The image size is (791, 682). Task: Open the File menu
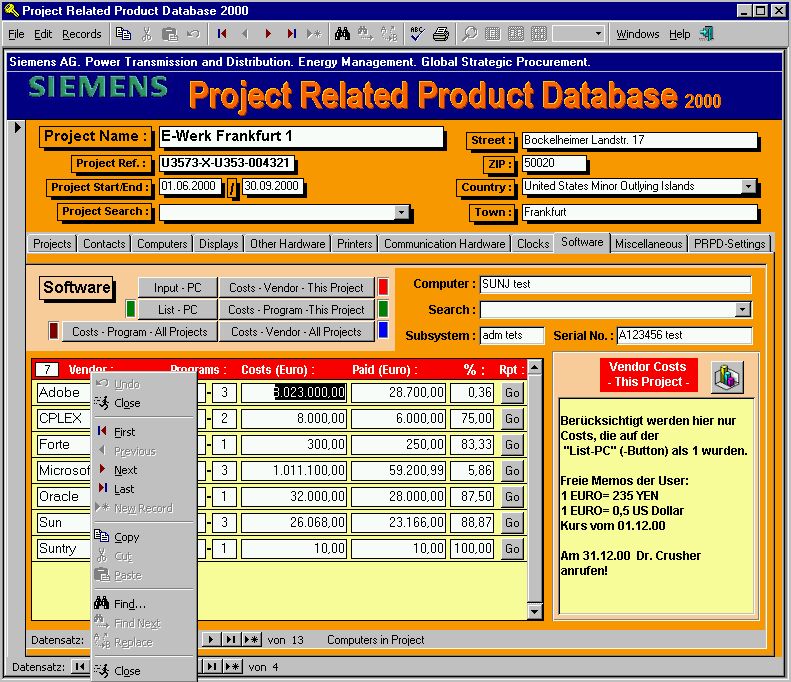[x=16, y=34]
